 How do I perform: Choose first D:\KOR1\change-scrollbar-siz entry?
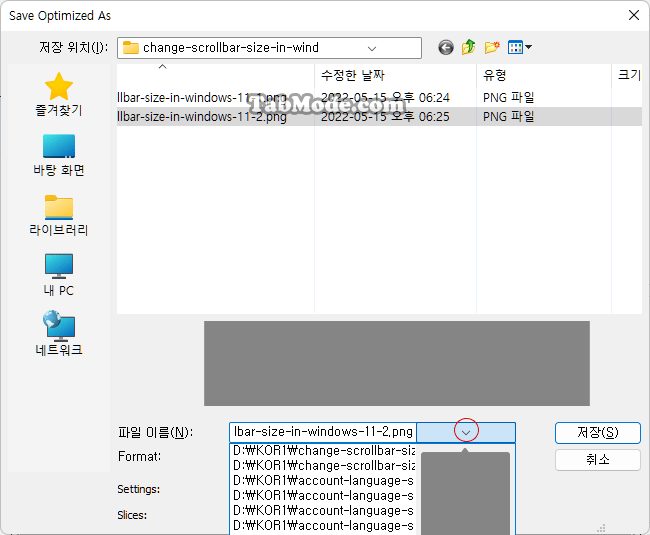(324, 451)
